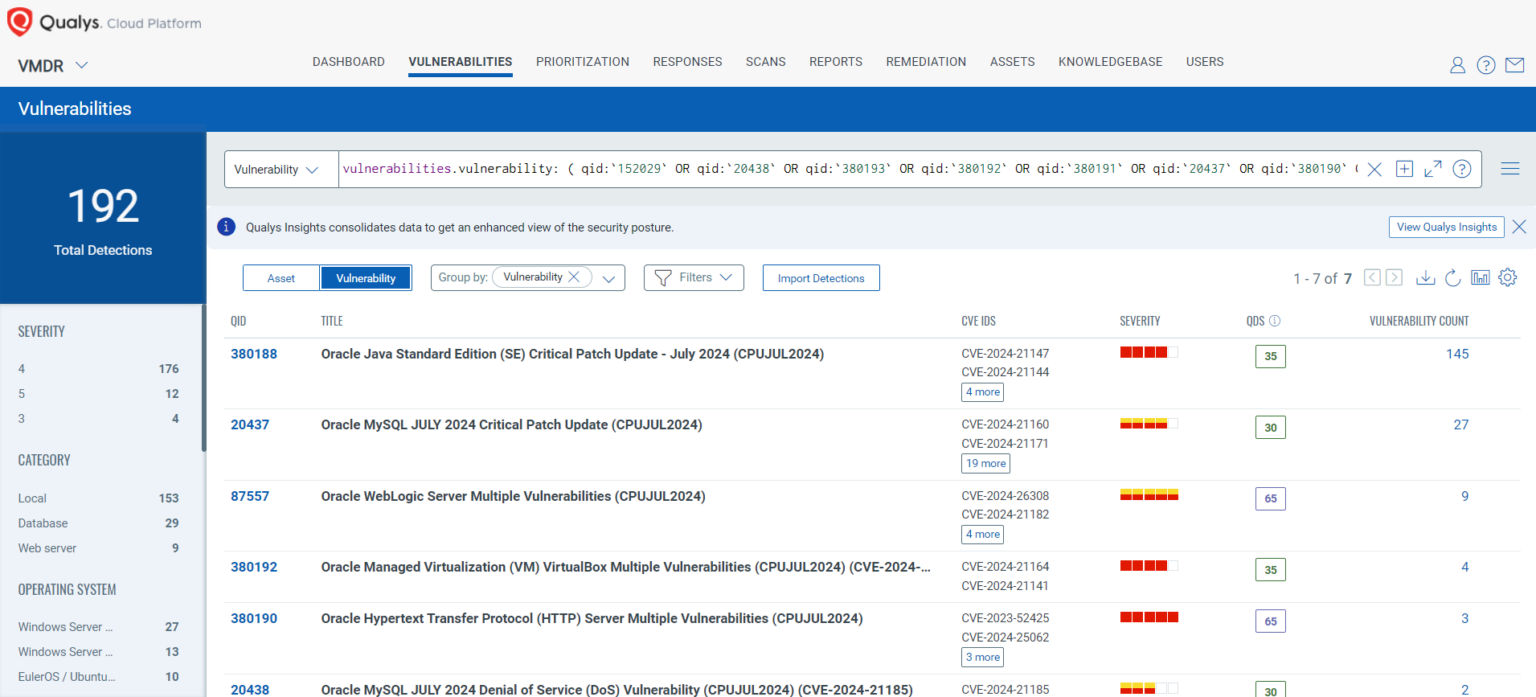Select the Vulnerability grouping toggle
Image resolution: width=1536 pixels, height=697 pixels.
point(366,278)
